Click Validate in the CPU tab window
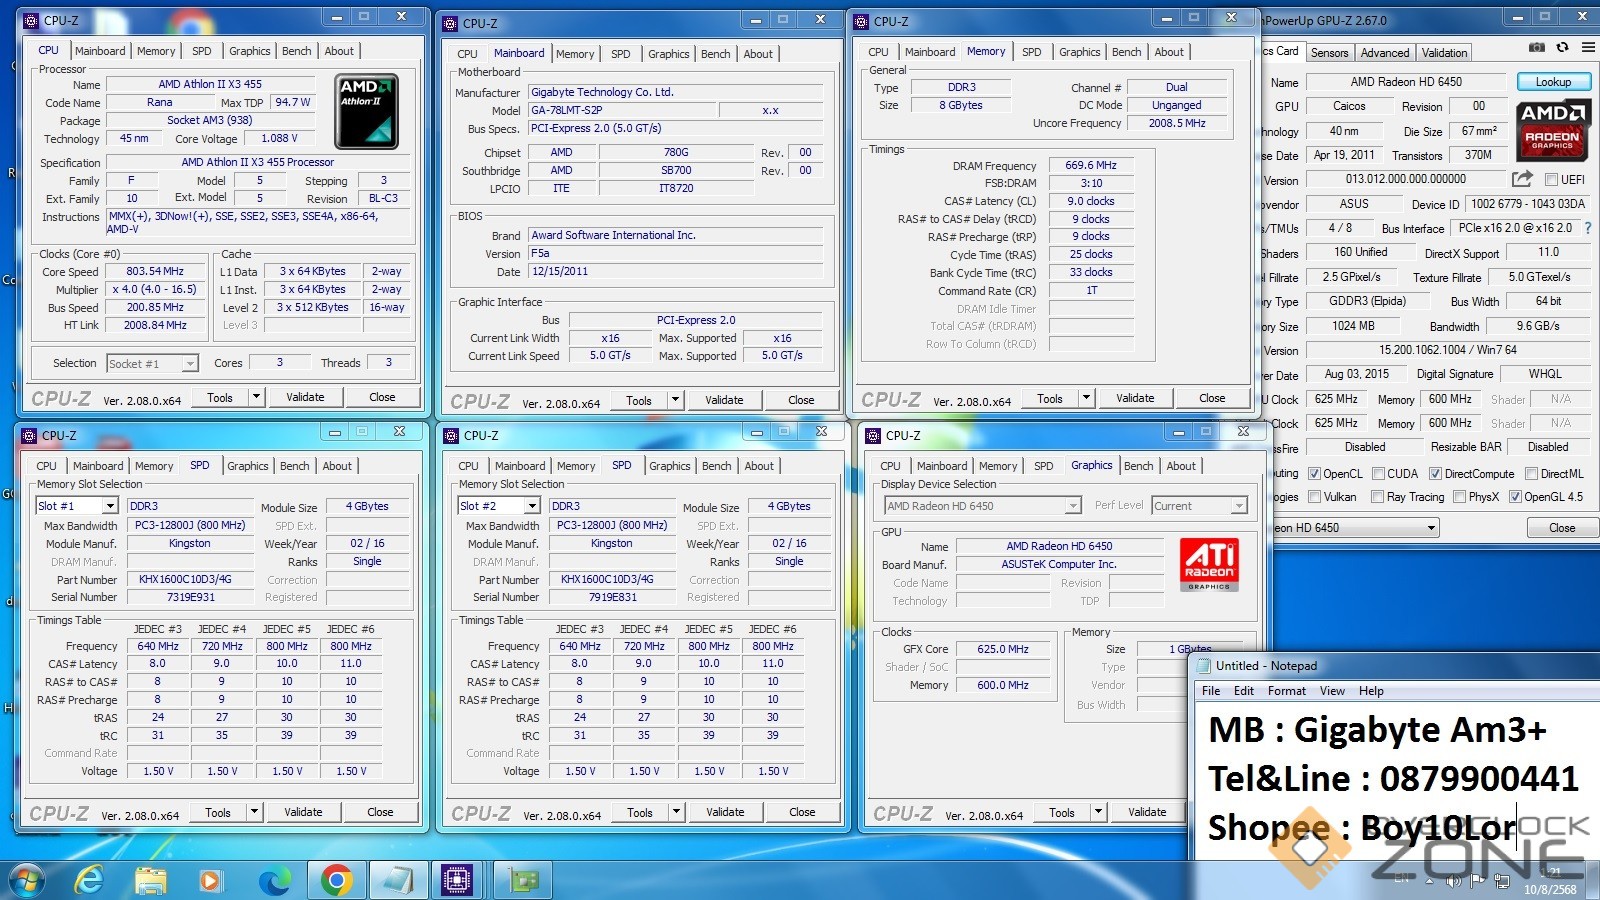1600x900 pixels. 305,397
